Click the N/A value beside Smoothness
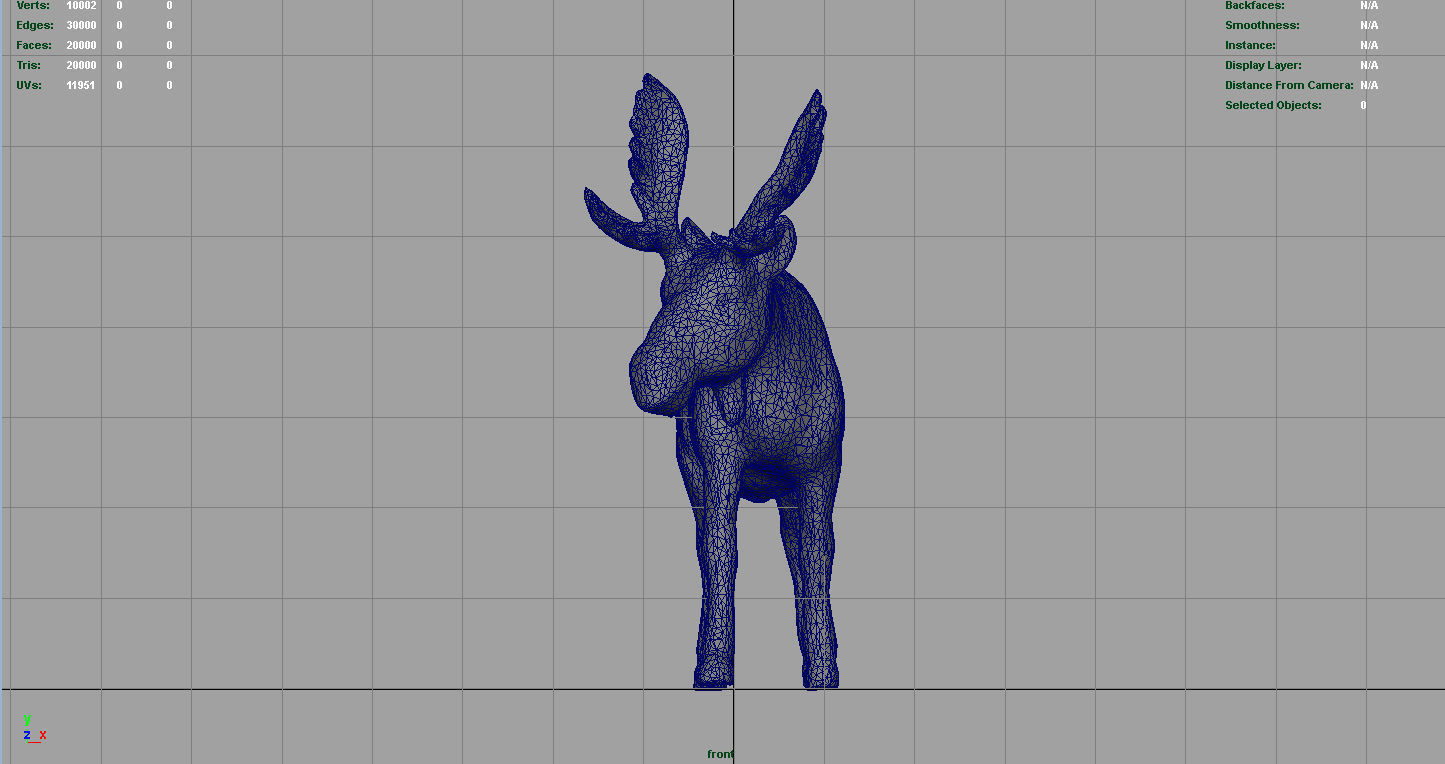1445x764 pixels. [x=1369, y=25]
